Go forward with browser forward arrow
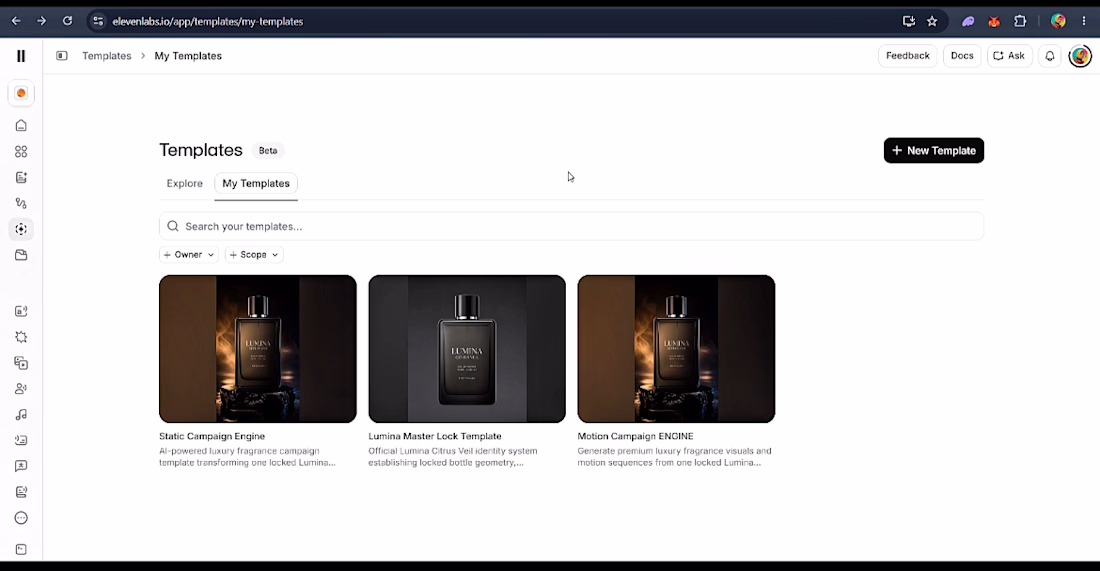This screenshot has height=571, width=1100. pos(41,21)
